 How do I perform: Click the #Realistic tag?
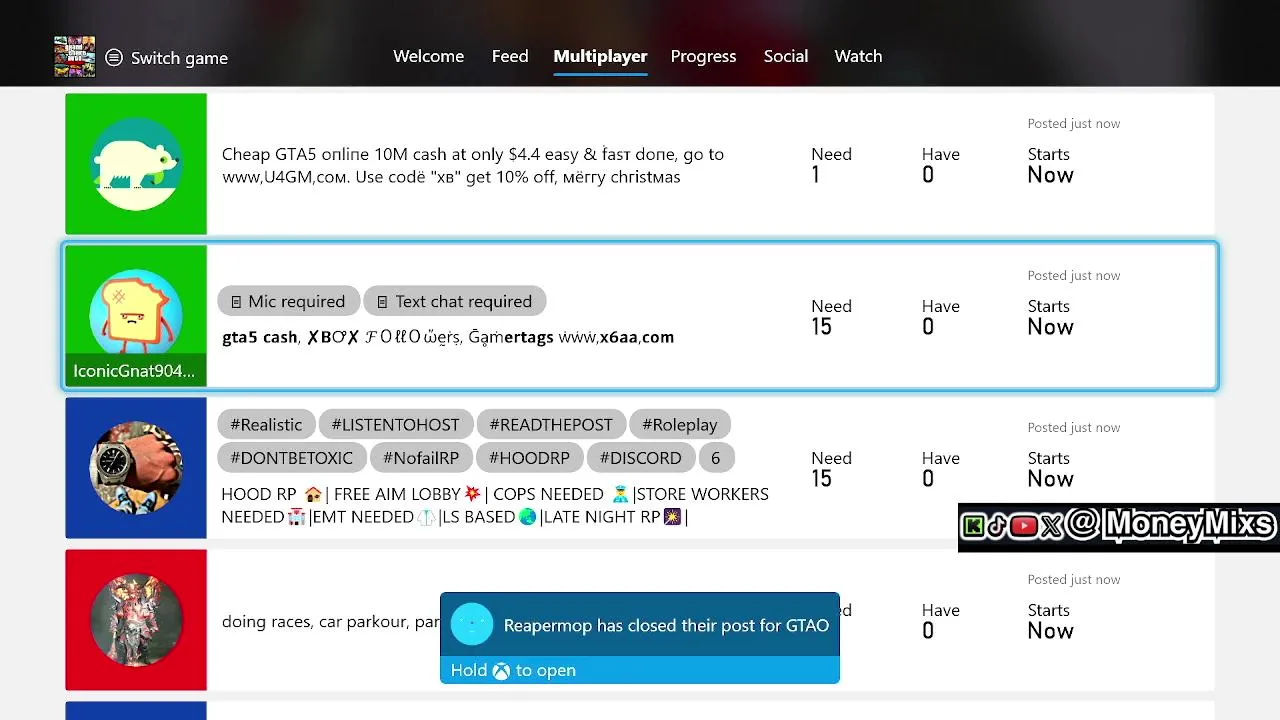click(x=266, y=424)
